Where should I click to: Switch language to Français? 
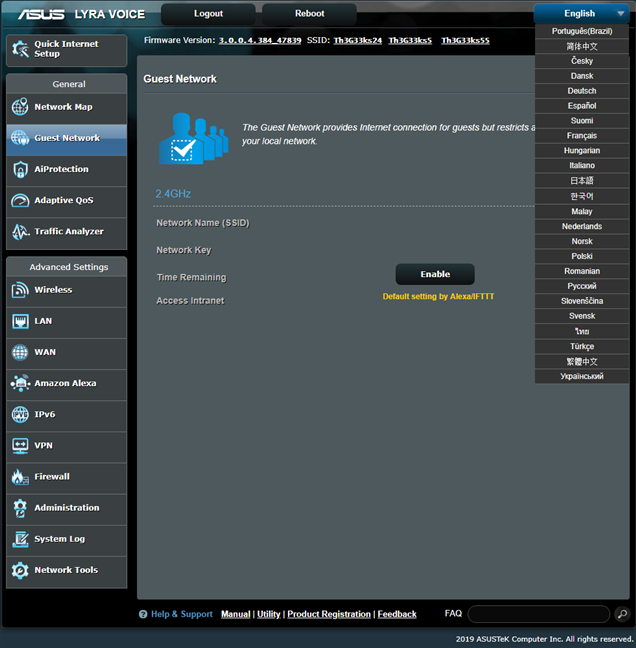pyautogui.click(x=582, y=136)
